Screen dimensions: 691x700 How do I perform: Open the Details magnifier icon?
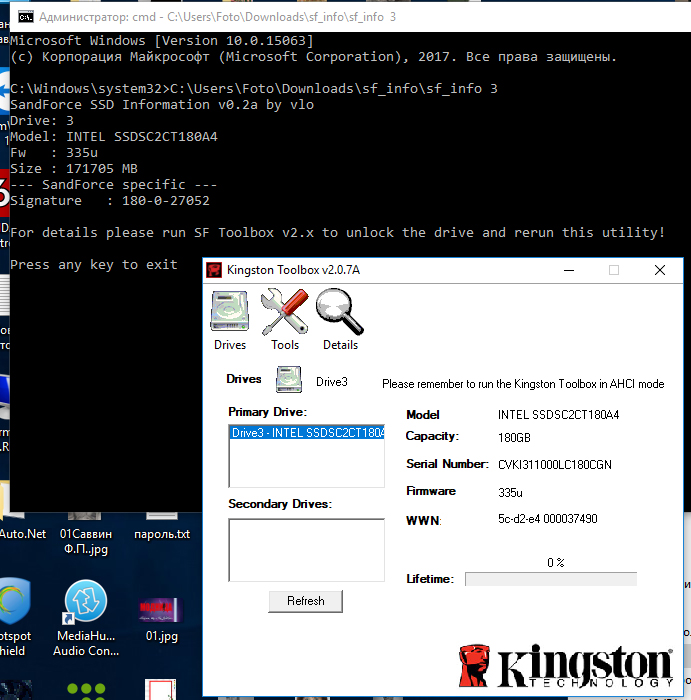[x=340, y=320]
